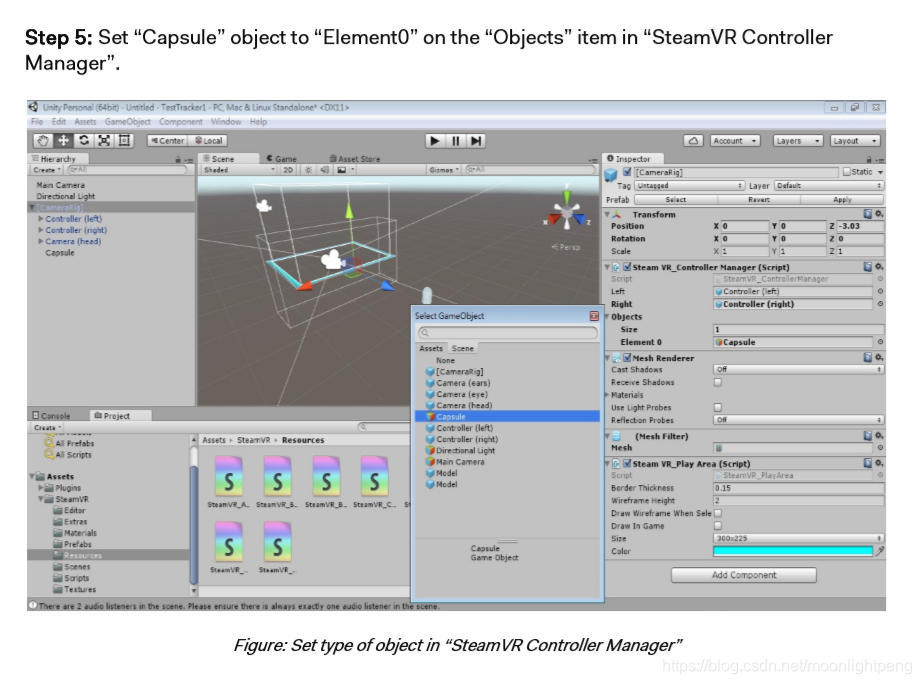
Task: Open Cast Shadows dropdown
Action: coord(798,369)
